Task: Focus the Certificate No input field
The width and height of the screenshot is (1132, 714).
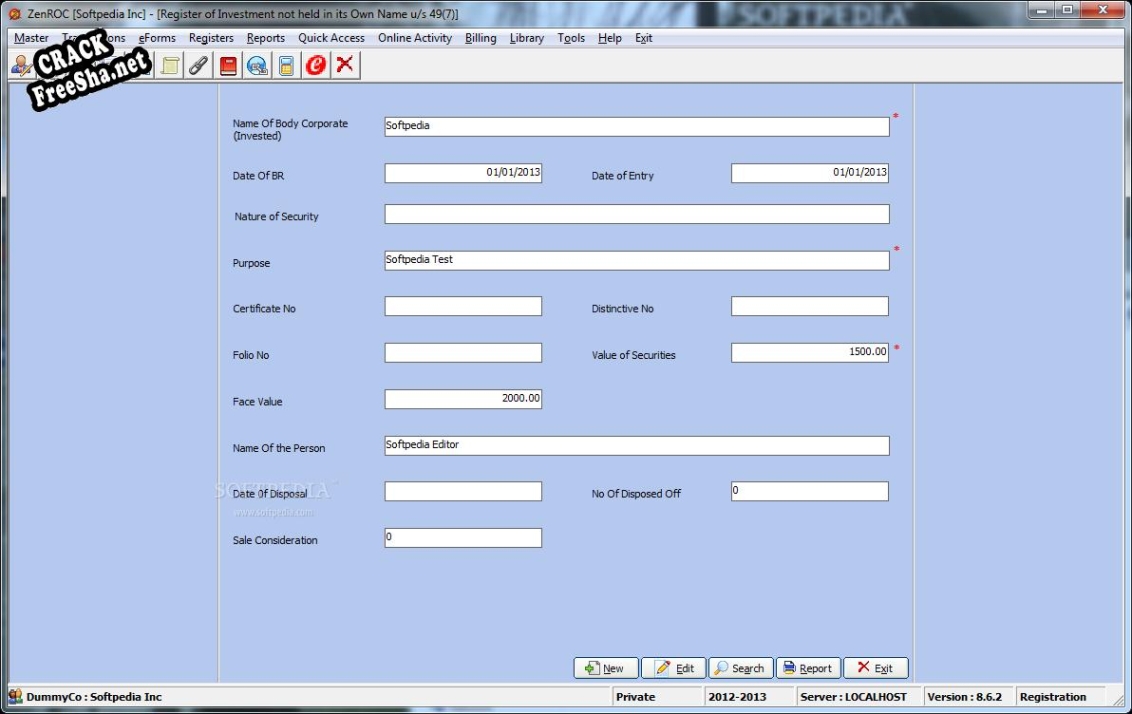Action: point(463,307)
